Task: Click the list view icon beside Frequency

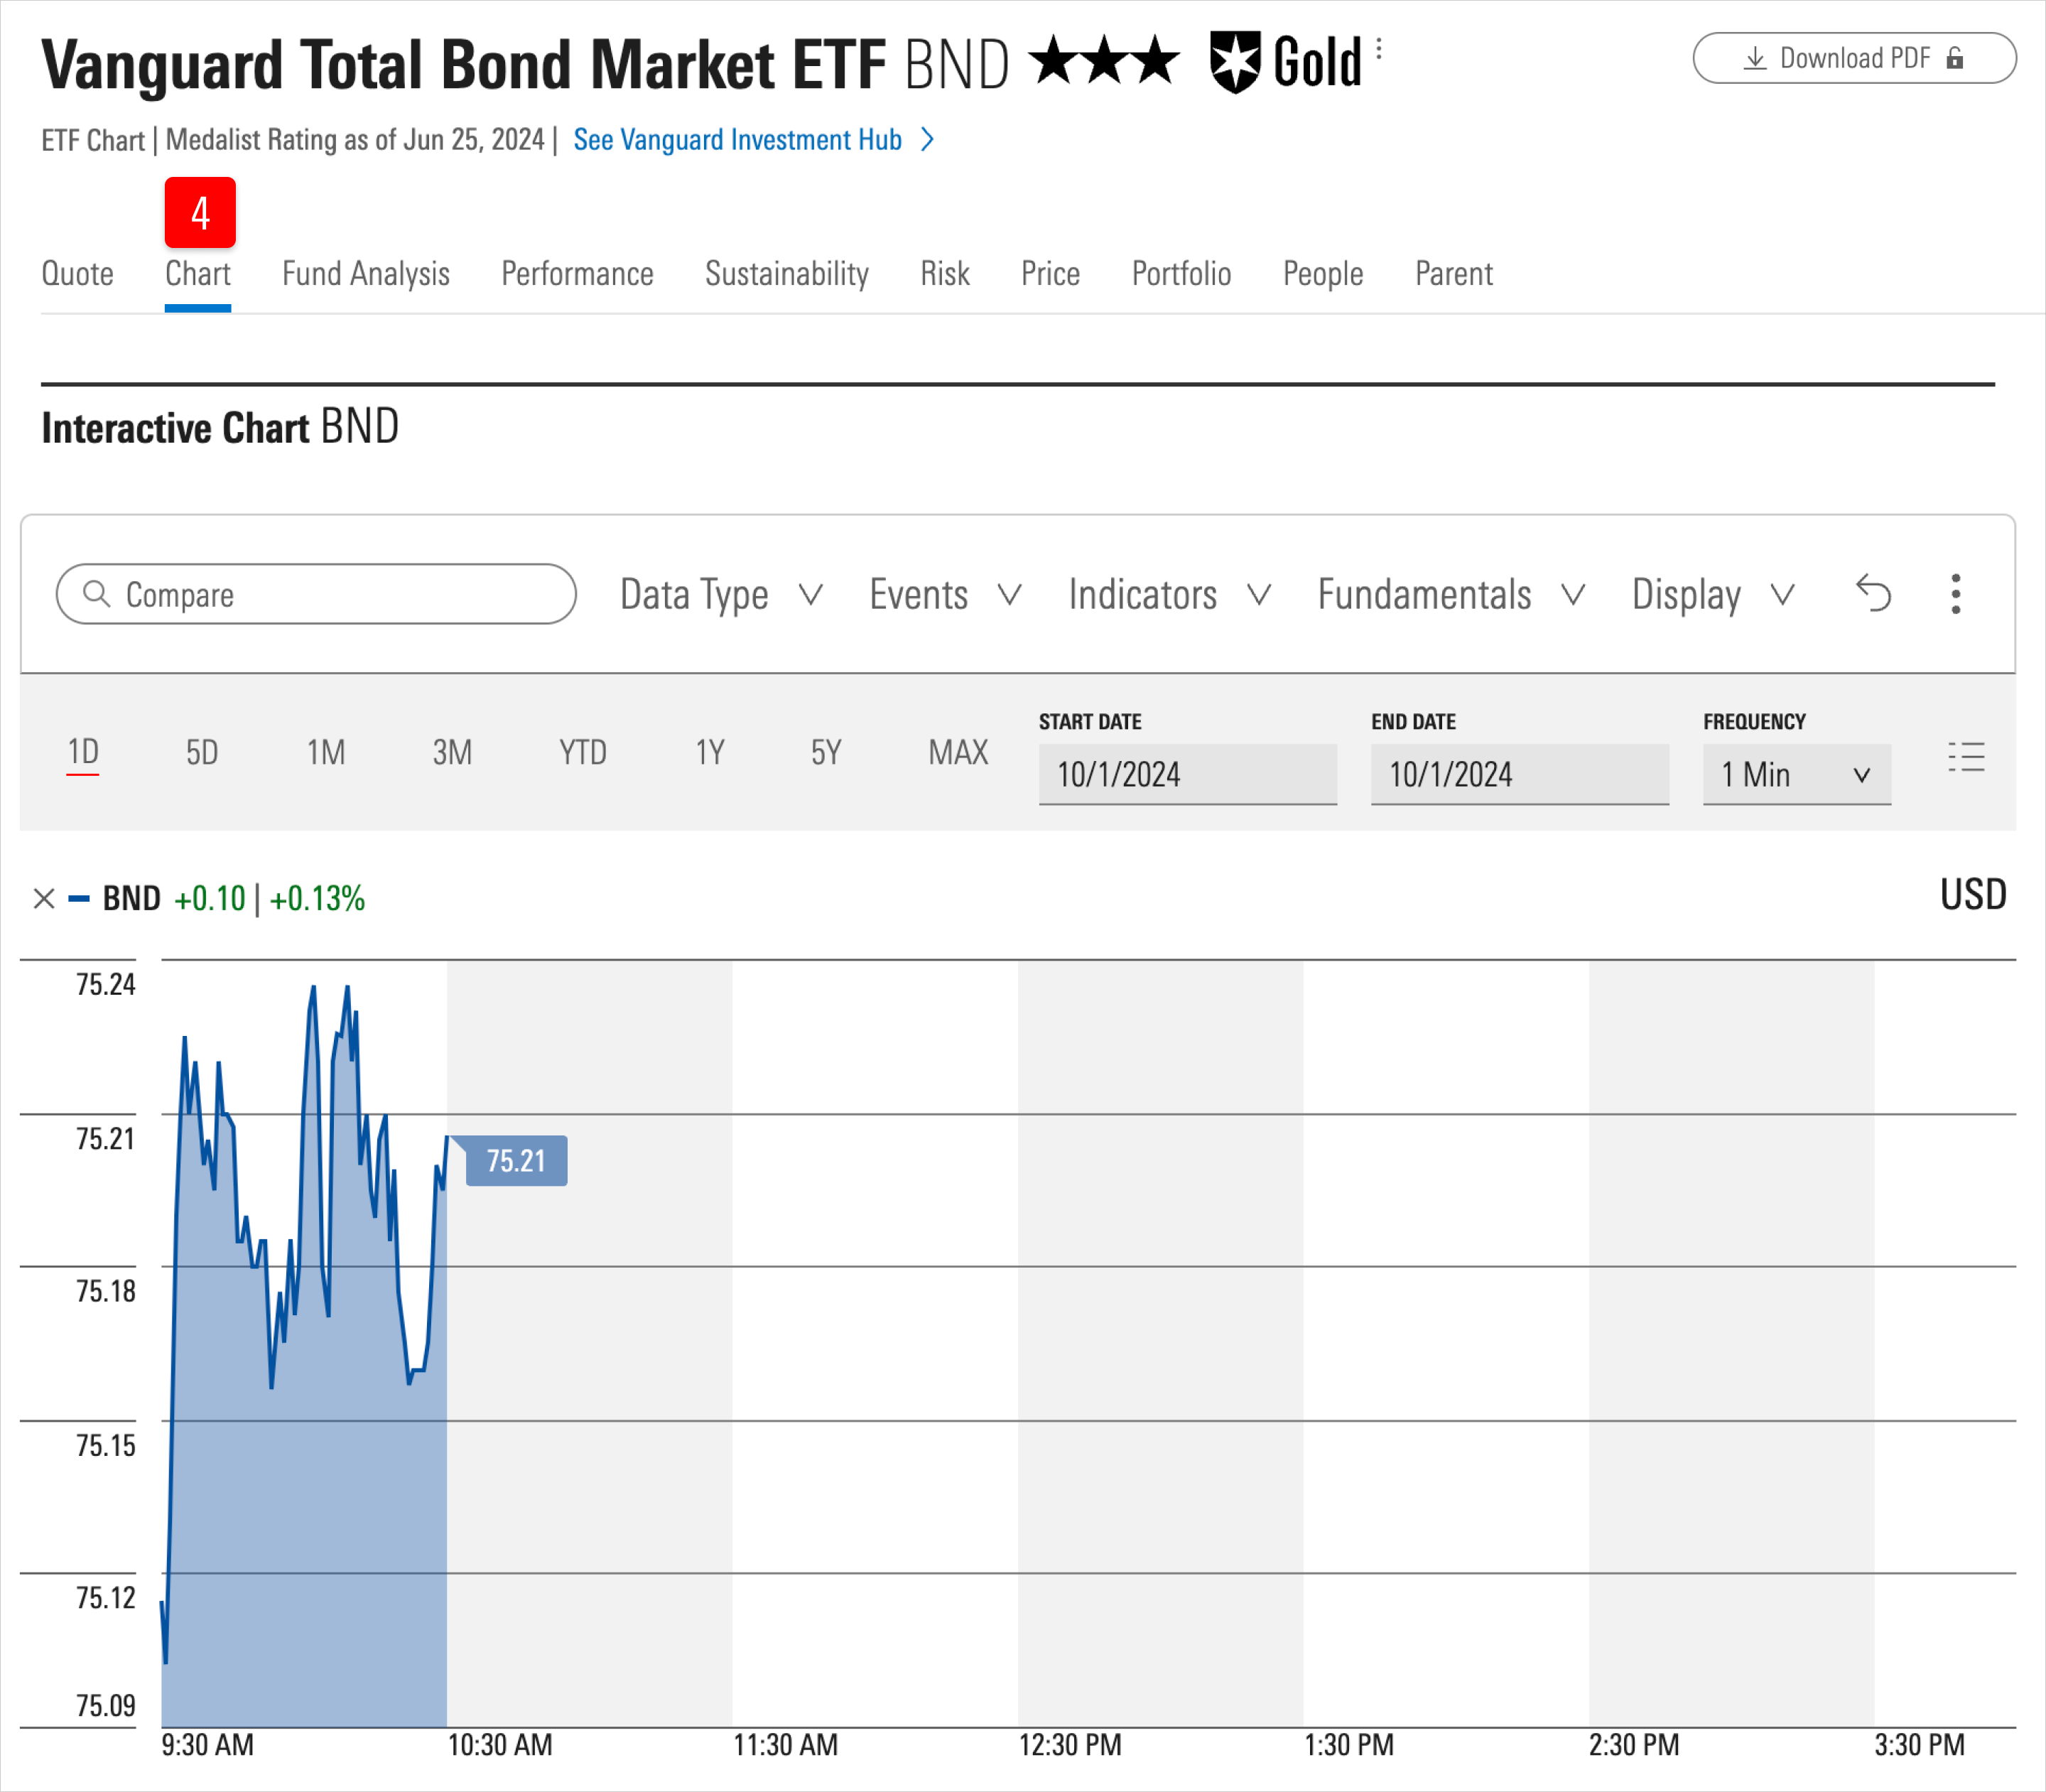Action: coord(1966,757)
